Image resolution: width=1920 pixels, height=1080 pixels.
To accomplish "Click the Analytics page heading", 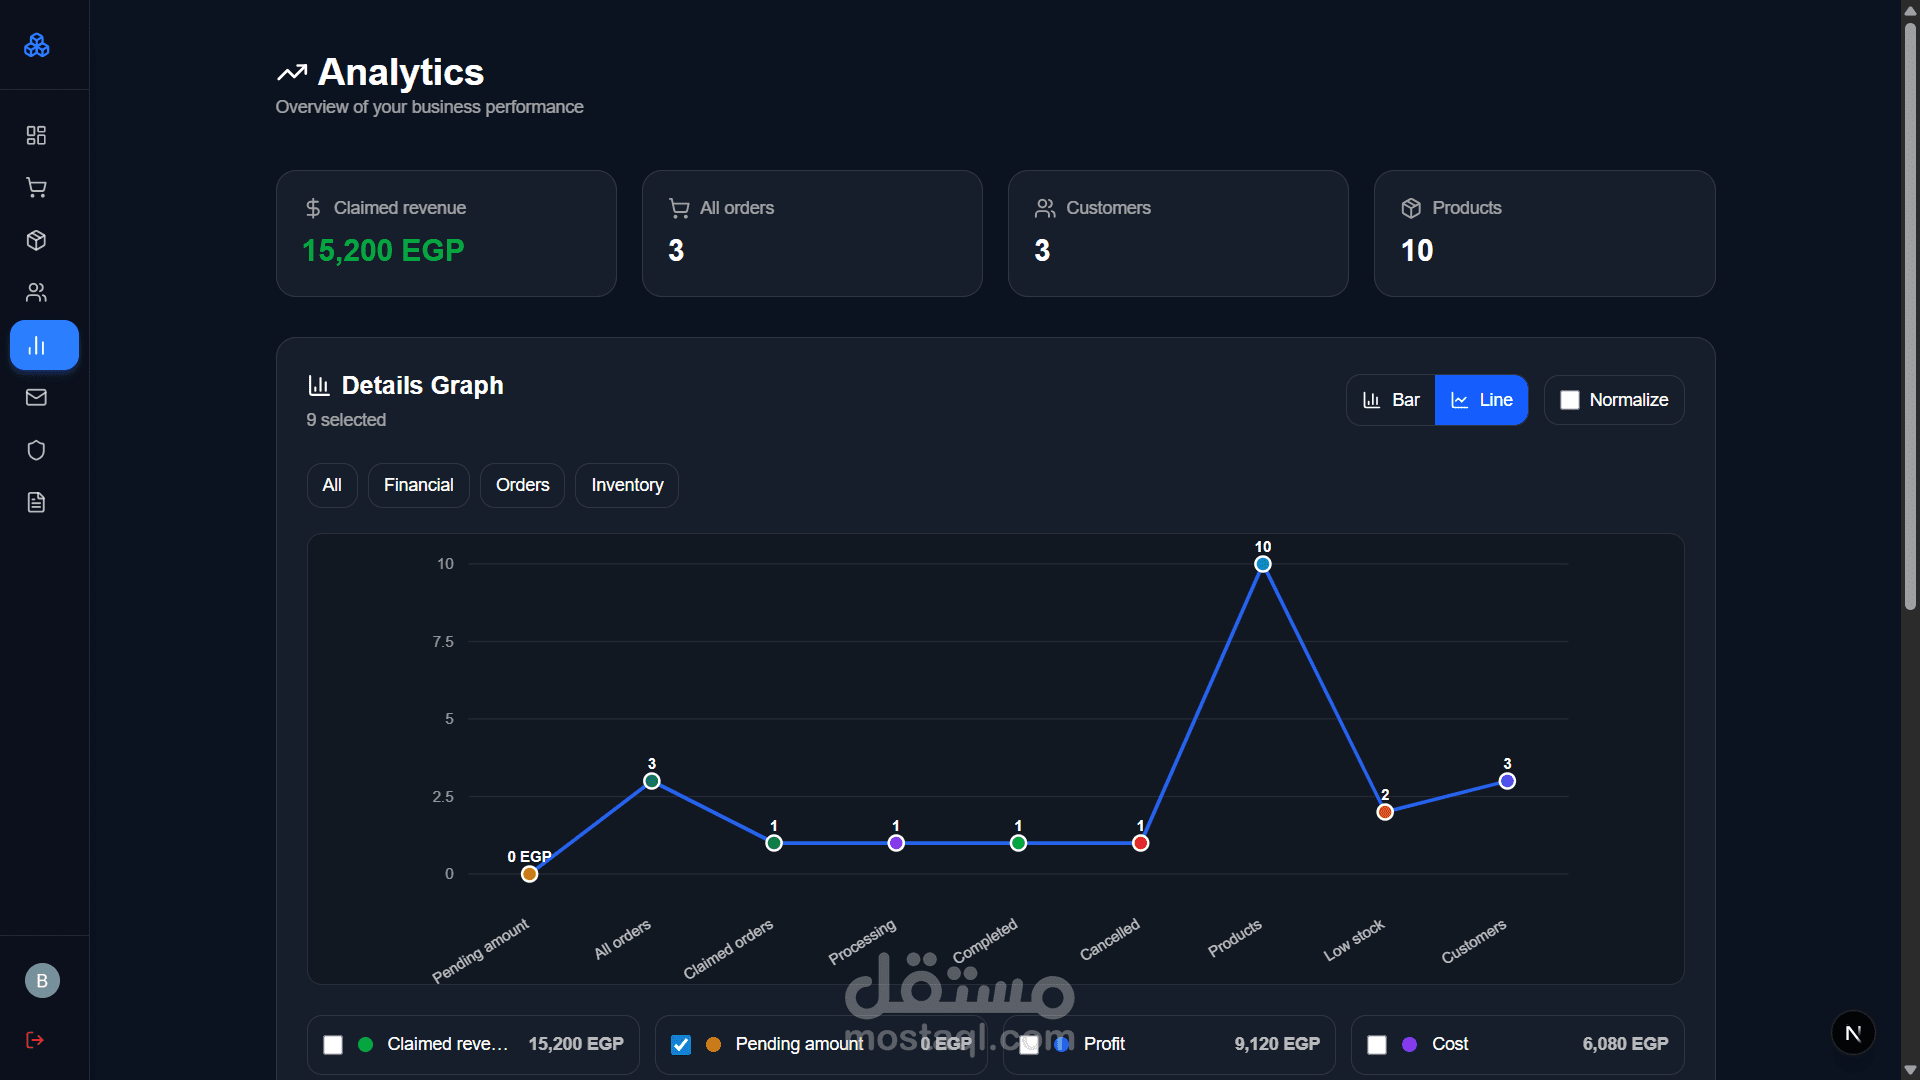I will 400,72.
